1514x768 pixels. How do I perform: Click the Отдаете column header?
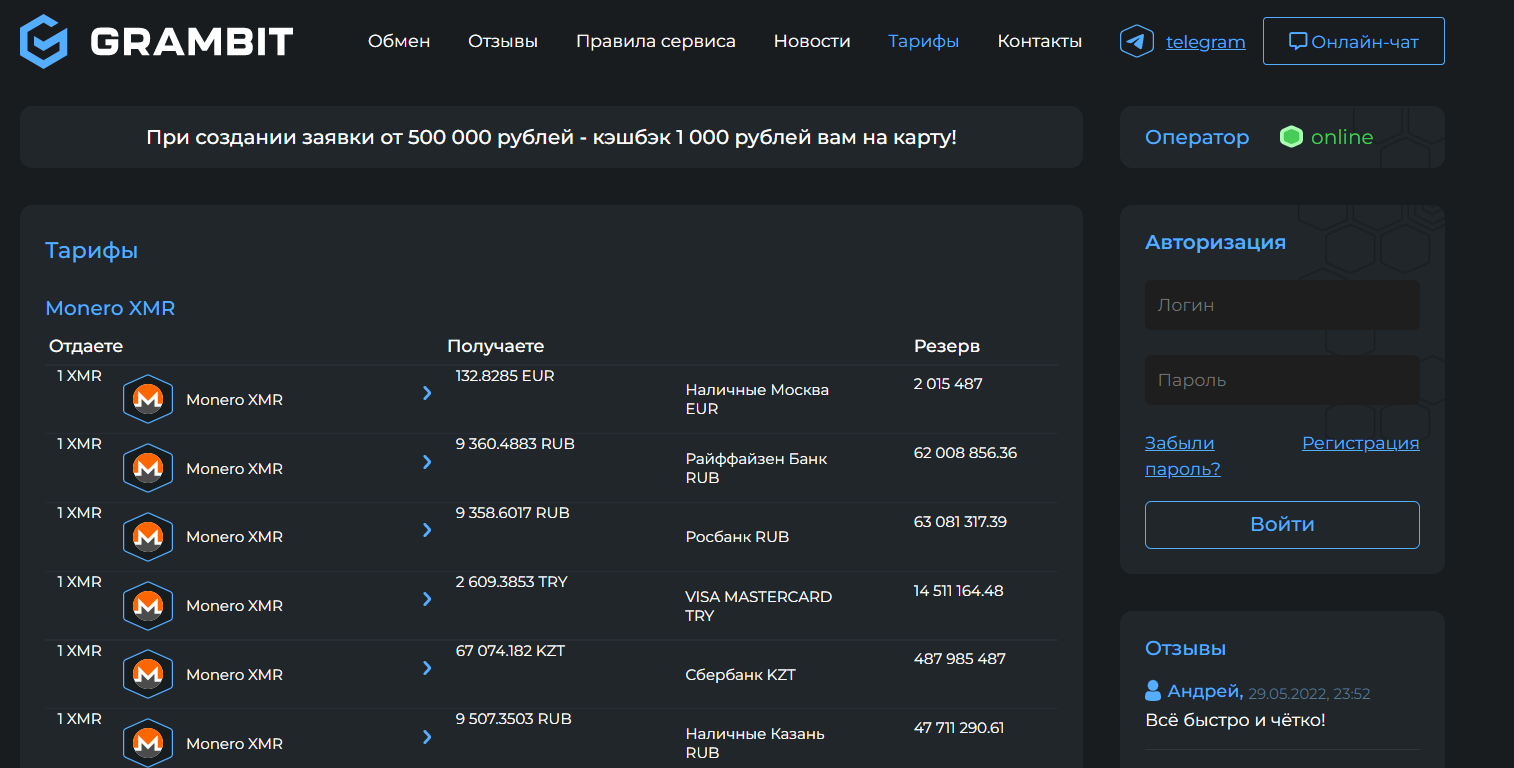click(x=86, y=346)
